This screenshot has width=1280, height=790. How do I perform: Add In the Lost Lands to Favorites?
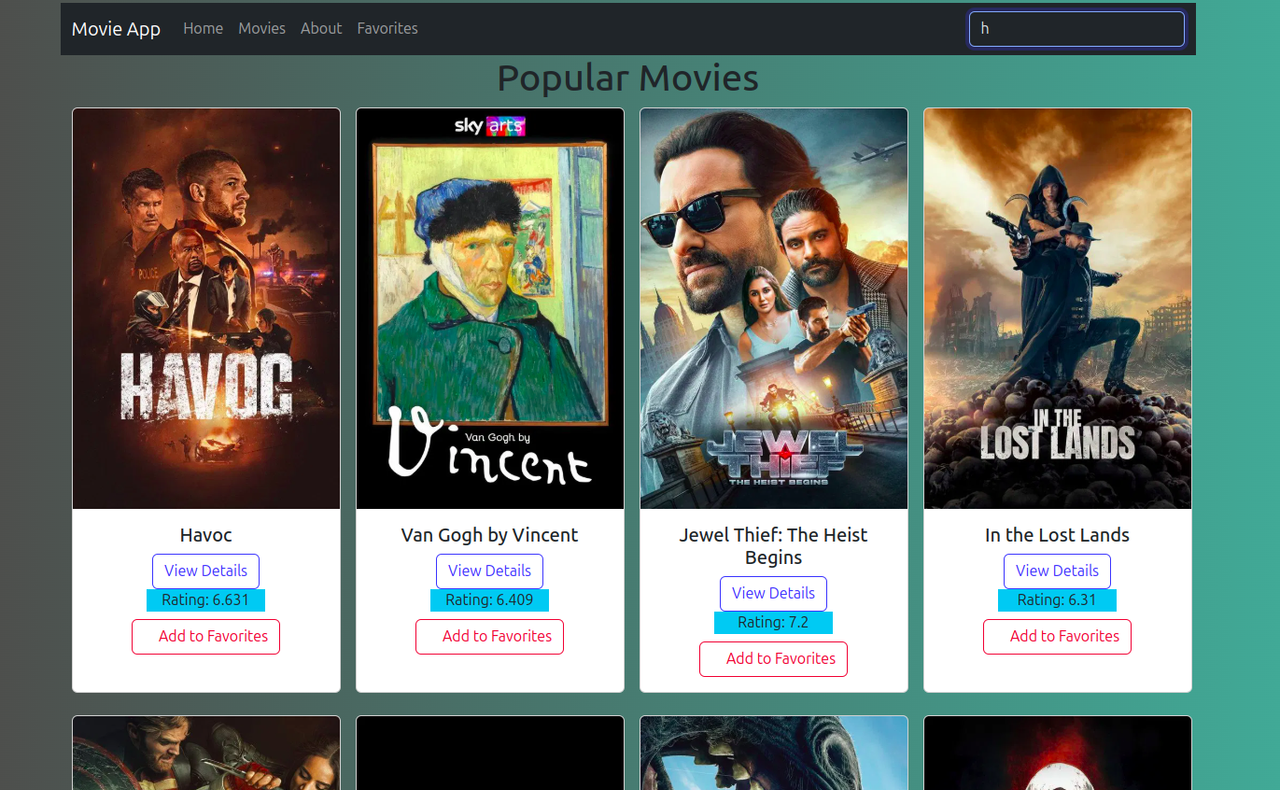pos(1058,637)
